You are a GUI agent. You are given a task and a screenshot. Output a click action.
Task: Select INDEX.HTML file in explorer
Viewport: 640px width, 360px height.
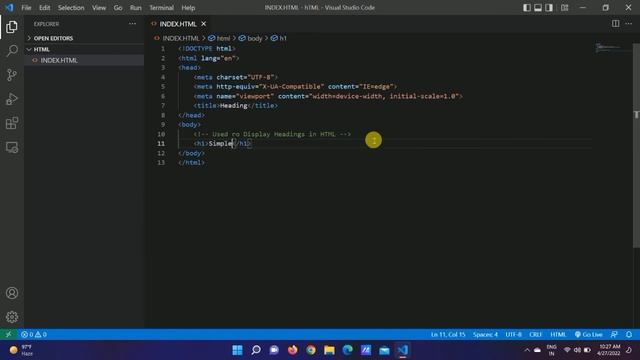[84, 60]
